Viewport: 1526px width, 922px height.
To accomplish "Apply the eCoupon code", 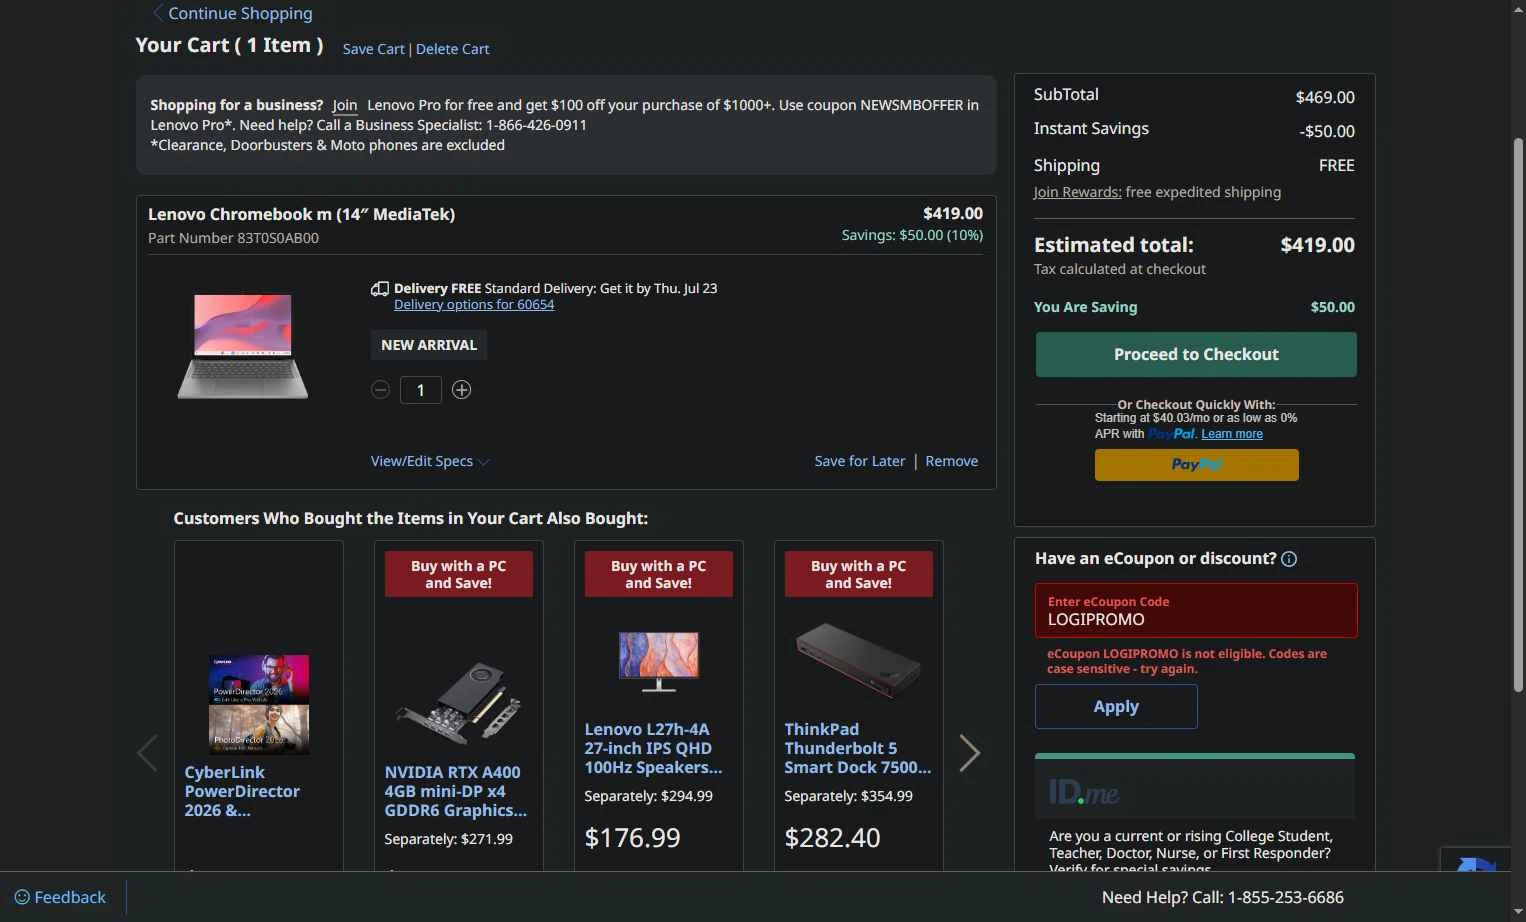I will point(1116,707).
